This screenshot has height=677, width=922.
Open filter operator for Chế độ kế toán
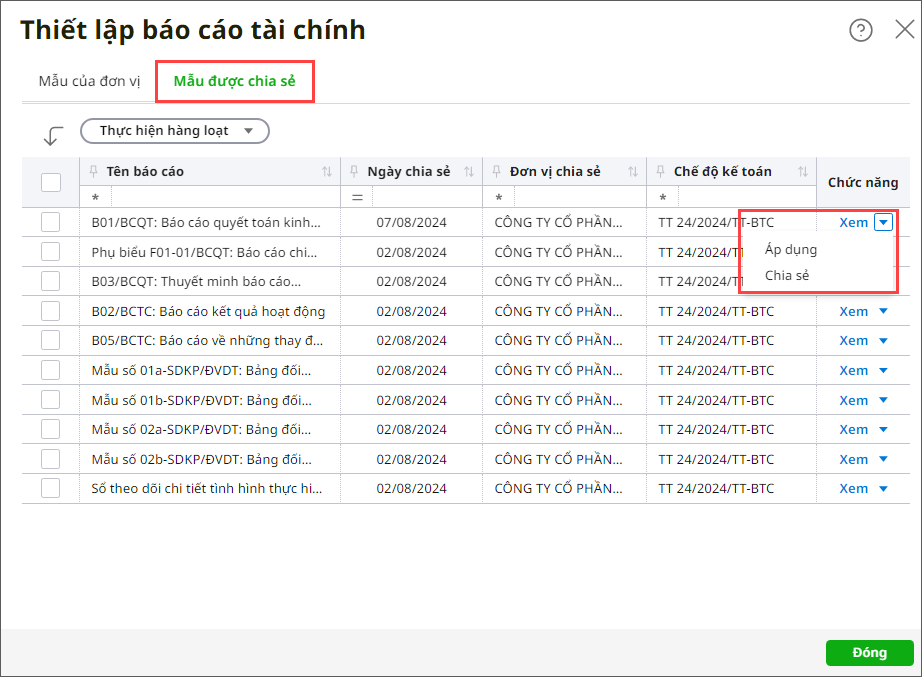(663, 197)
